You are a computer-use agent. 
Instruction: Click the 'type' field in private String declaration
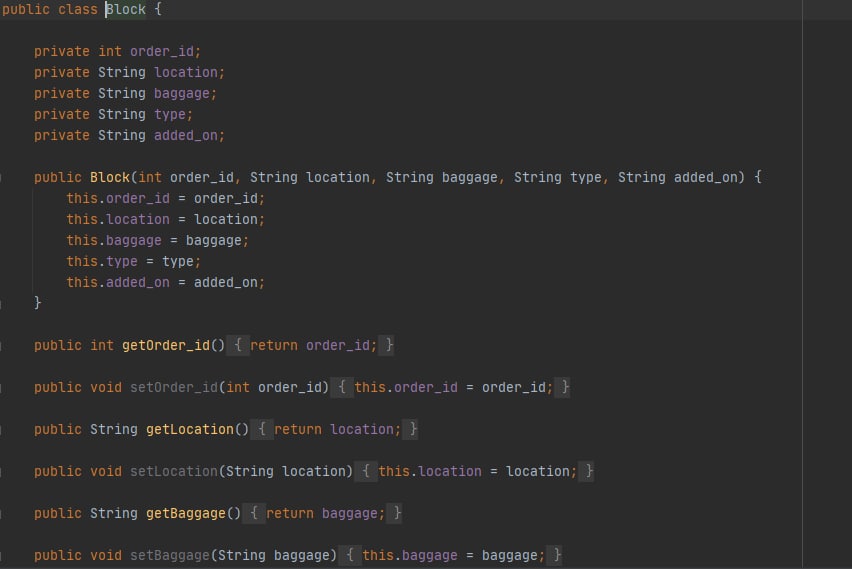click(x=170, y=115)
